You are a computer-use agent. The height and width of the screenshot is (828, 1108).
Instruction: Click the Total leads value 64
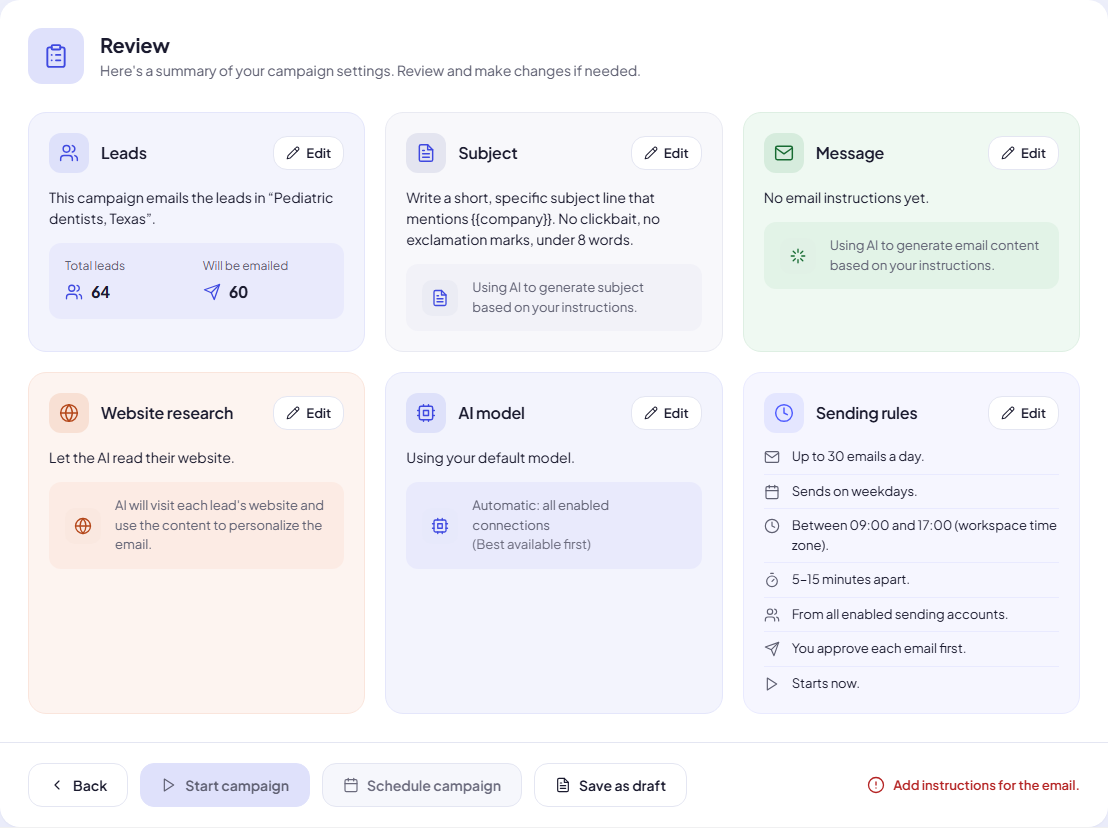pyautogui.click(x=100, y=292)
